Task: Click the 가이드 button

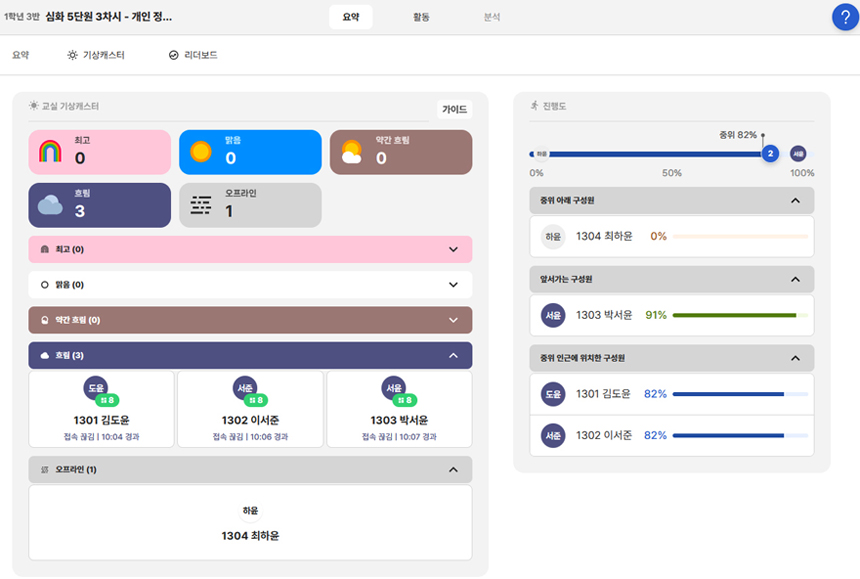Action: click(x=455, y=109)
